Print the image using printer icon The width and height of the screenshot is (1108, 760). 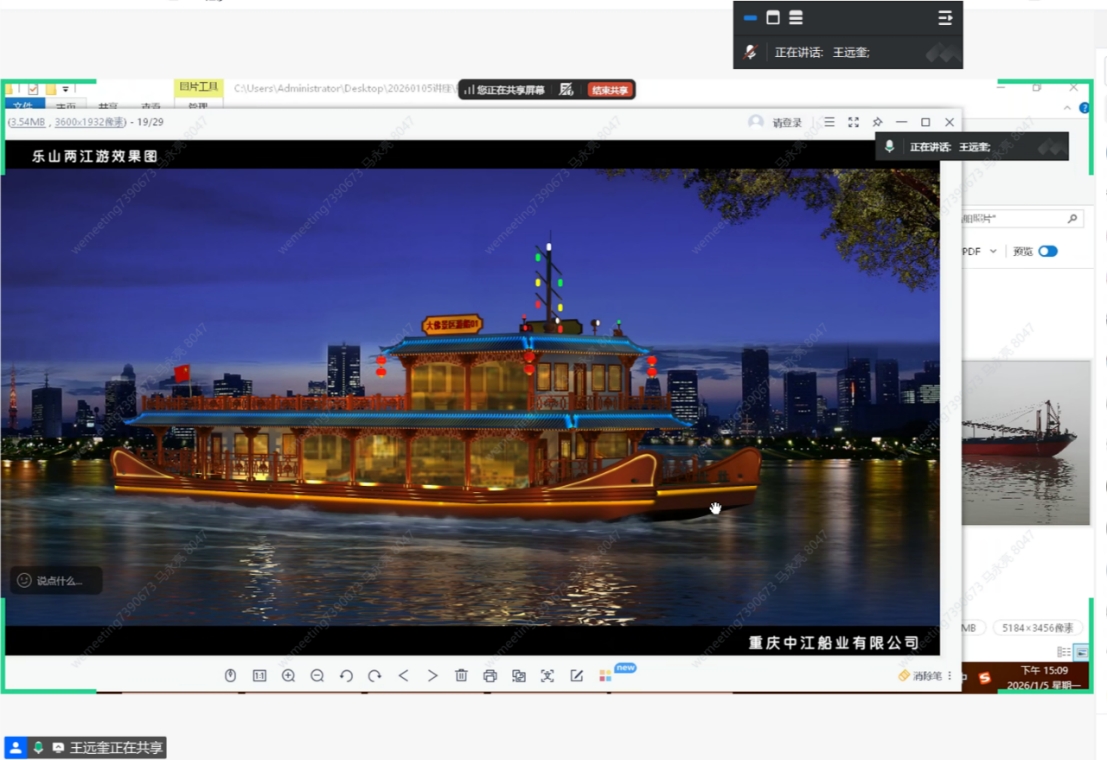[490, 676]
